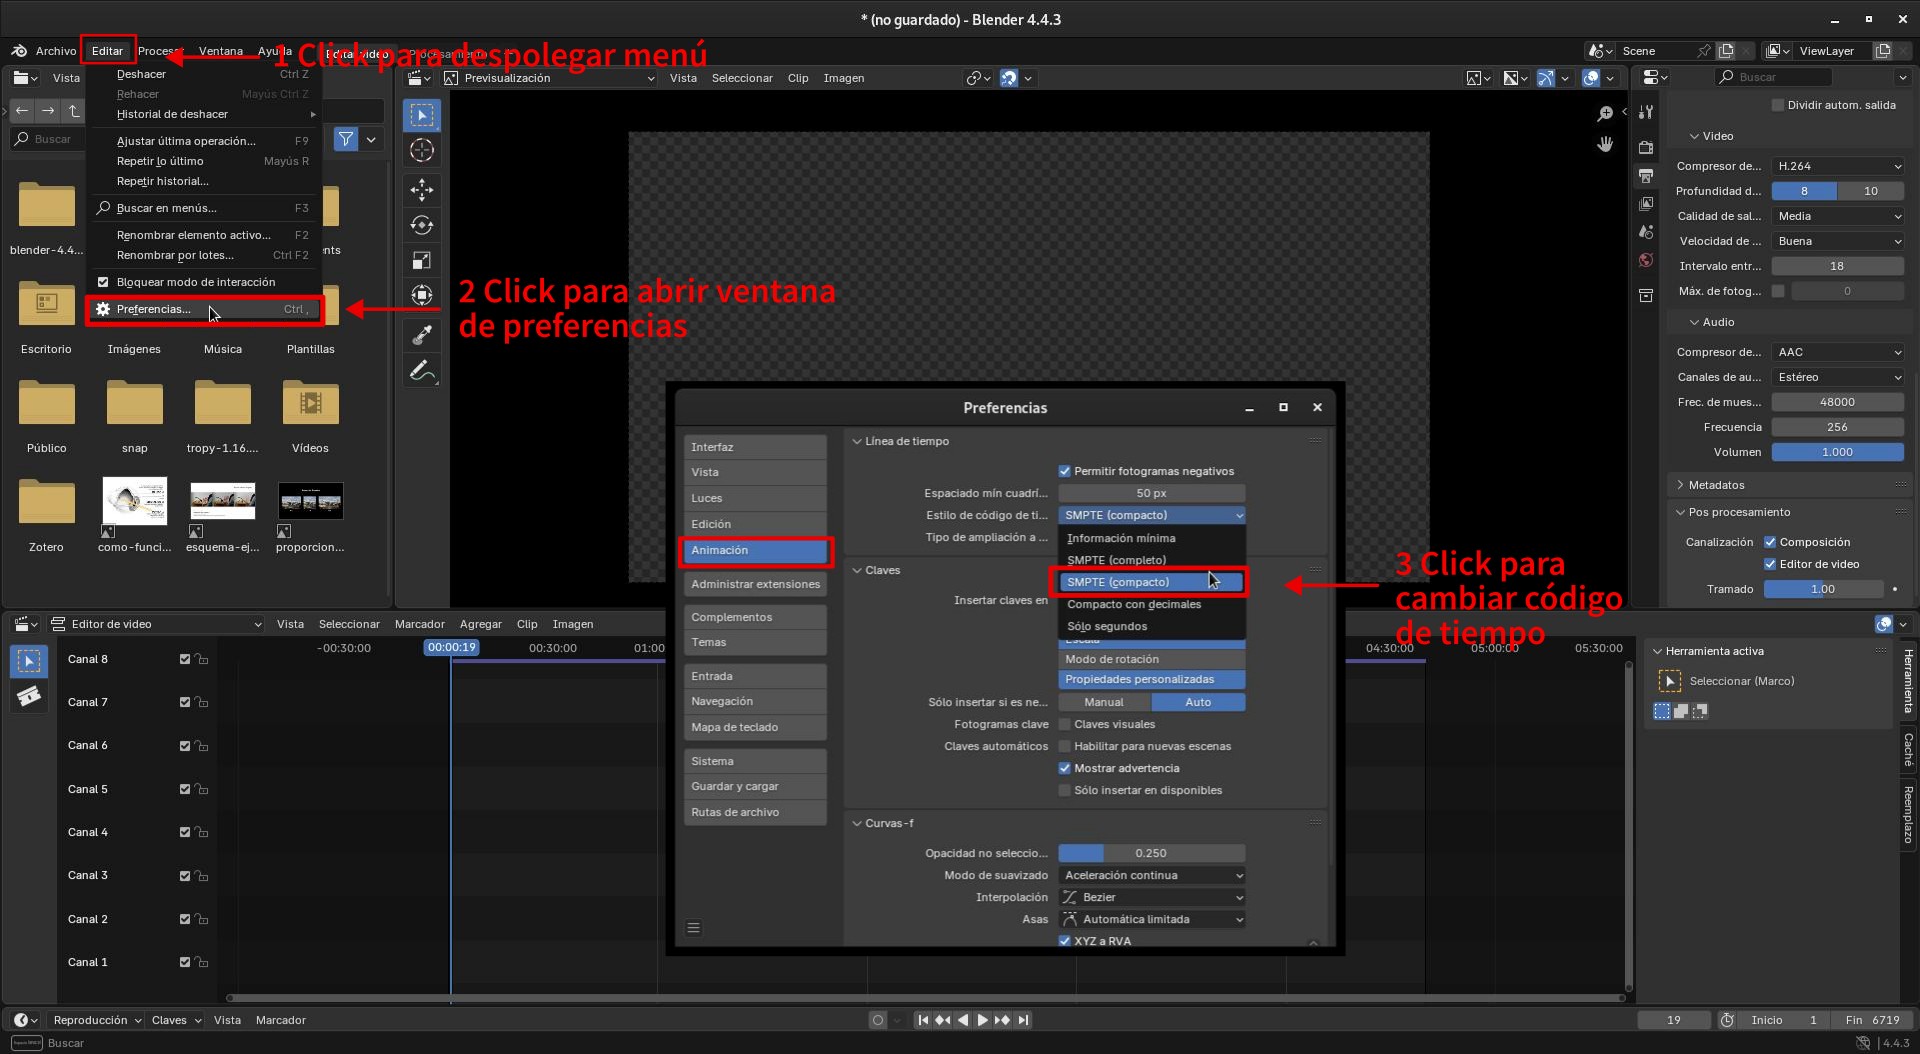Select the sequencer box select tool
1920x1054 pixels.
point(29,661)
